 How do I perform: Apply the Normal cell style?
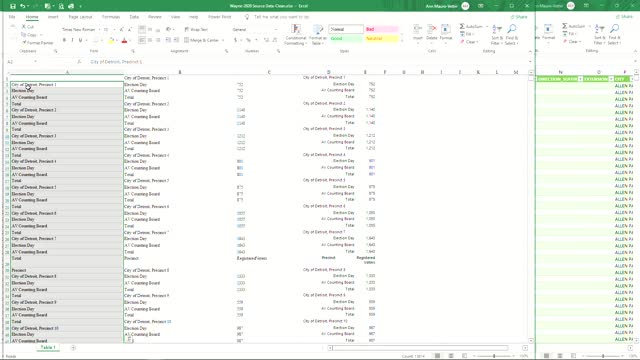click(346, 29)
